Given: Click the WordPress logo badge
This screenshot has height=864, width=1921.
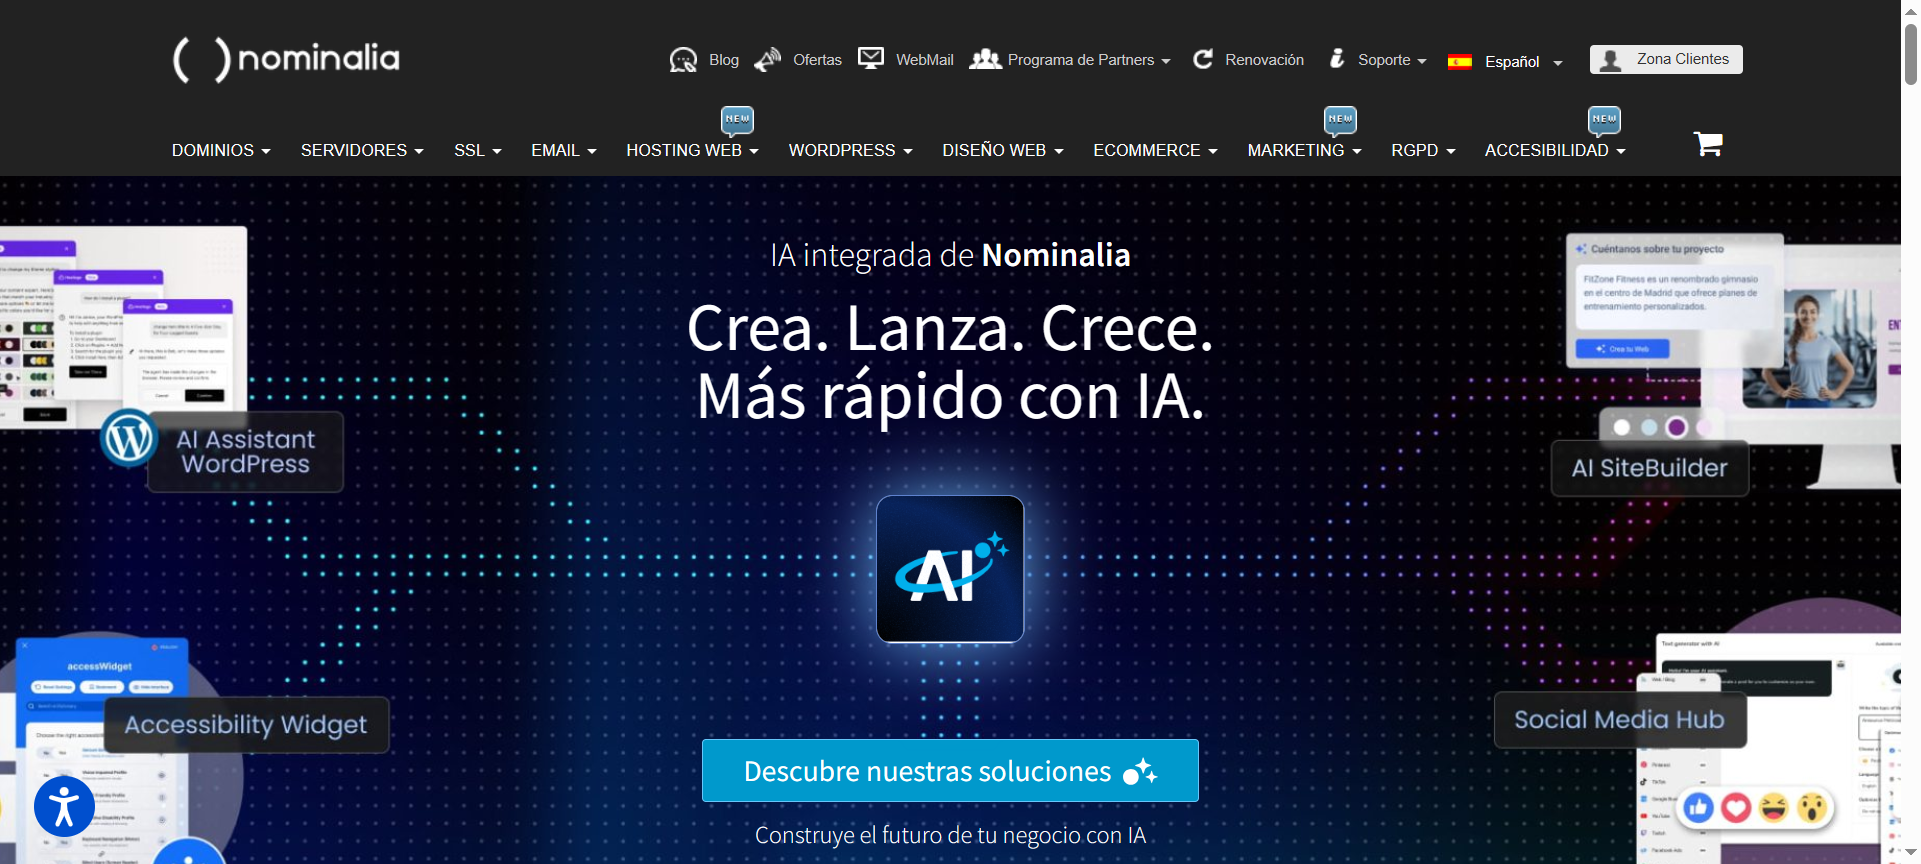Looking at the screenshot, I should pos(129,438).
